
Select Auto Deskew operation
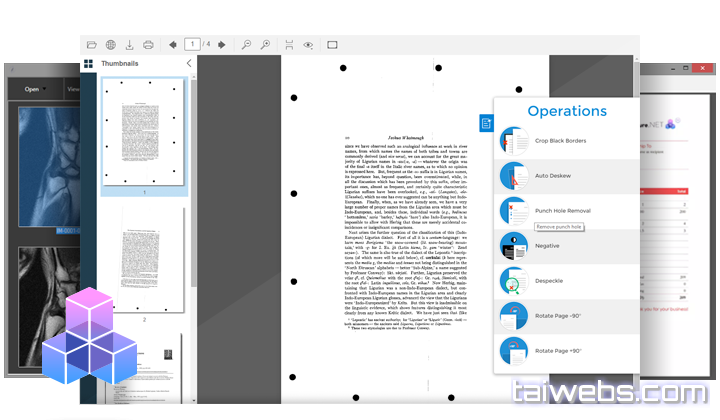tap(555, 176)
